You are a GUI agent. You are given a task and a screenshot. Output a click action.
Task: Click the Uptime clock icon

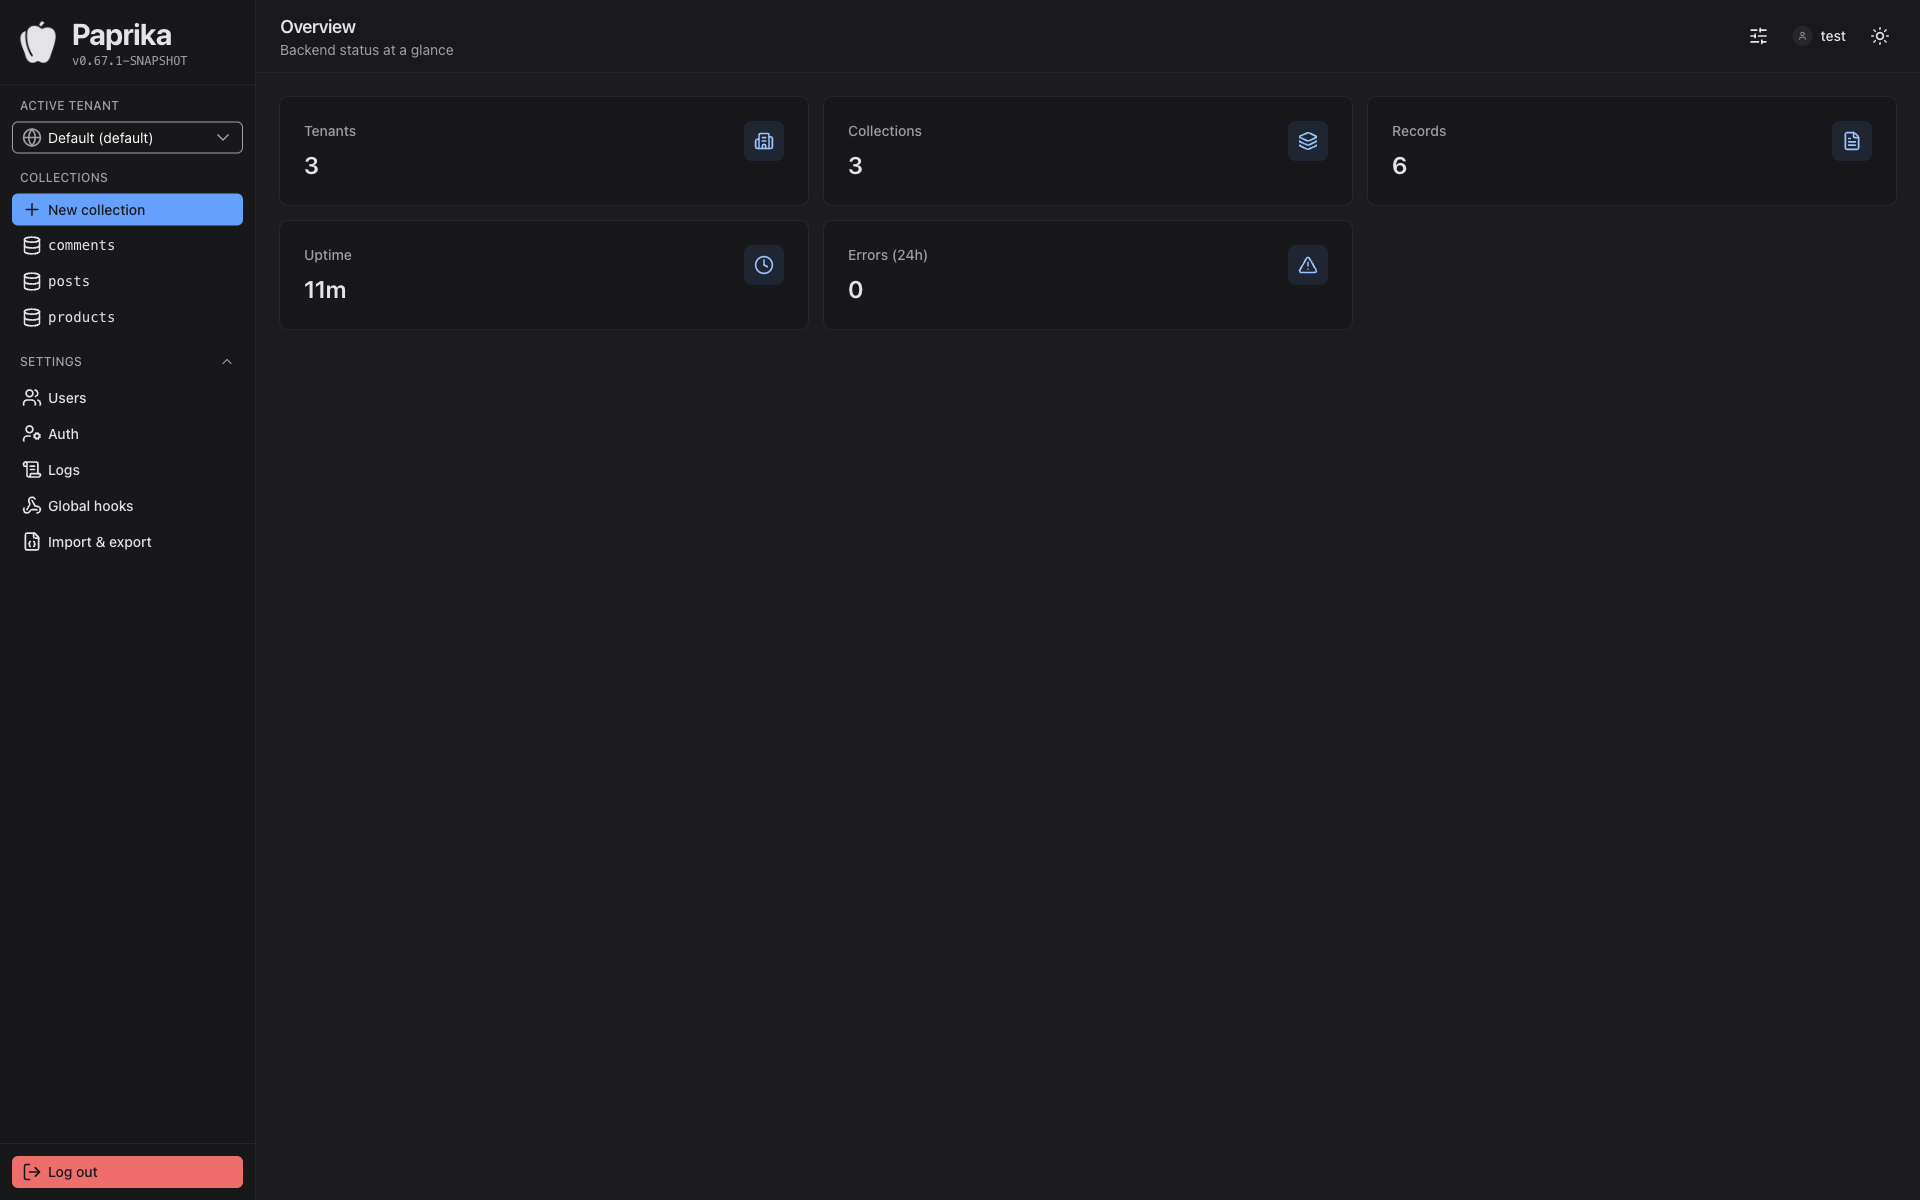click(764, 265)
